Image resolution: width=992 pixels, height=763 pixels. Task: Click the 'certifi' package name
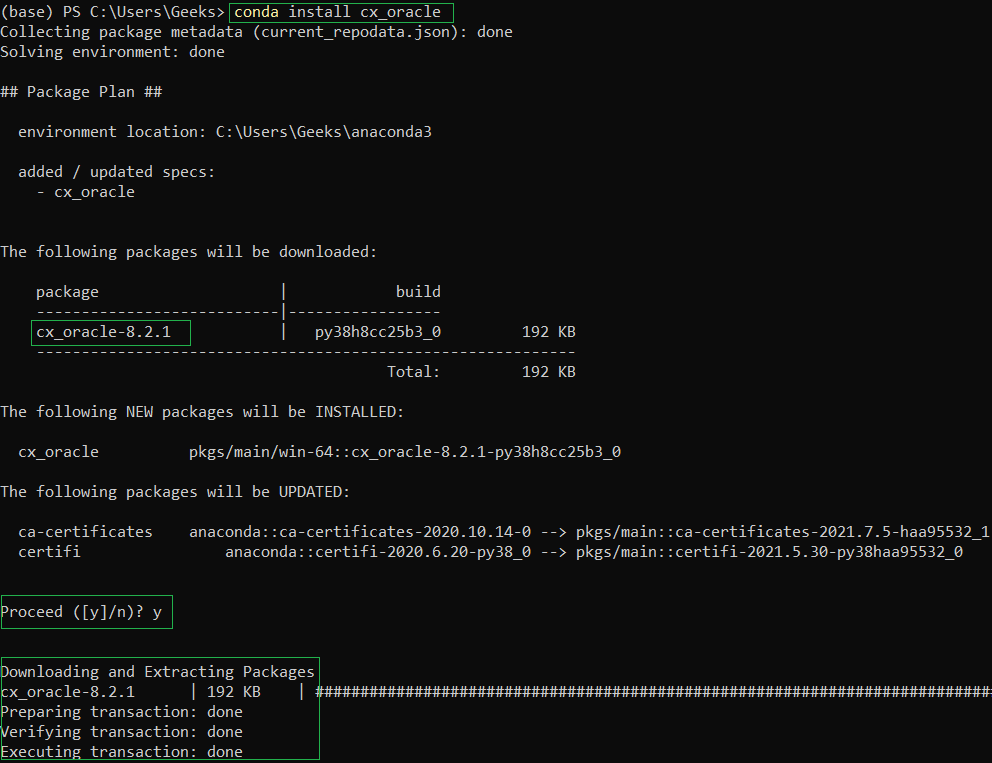(x=49, y=552)
